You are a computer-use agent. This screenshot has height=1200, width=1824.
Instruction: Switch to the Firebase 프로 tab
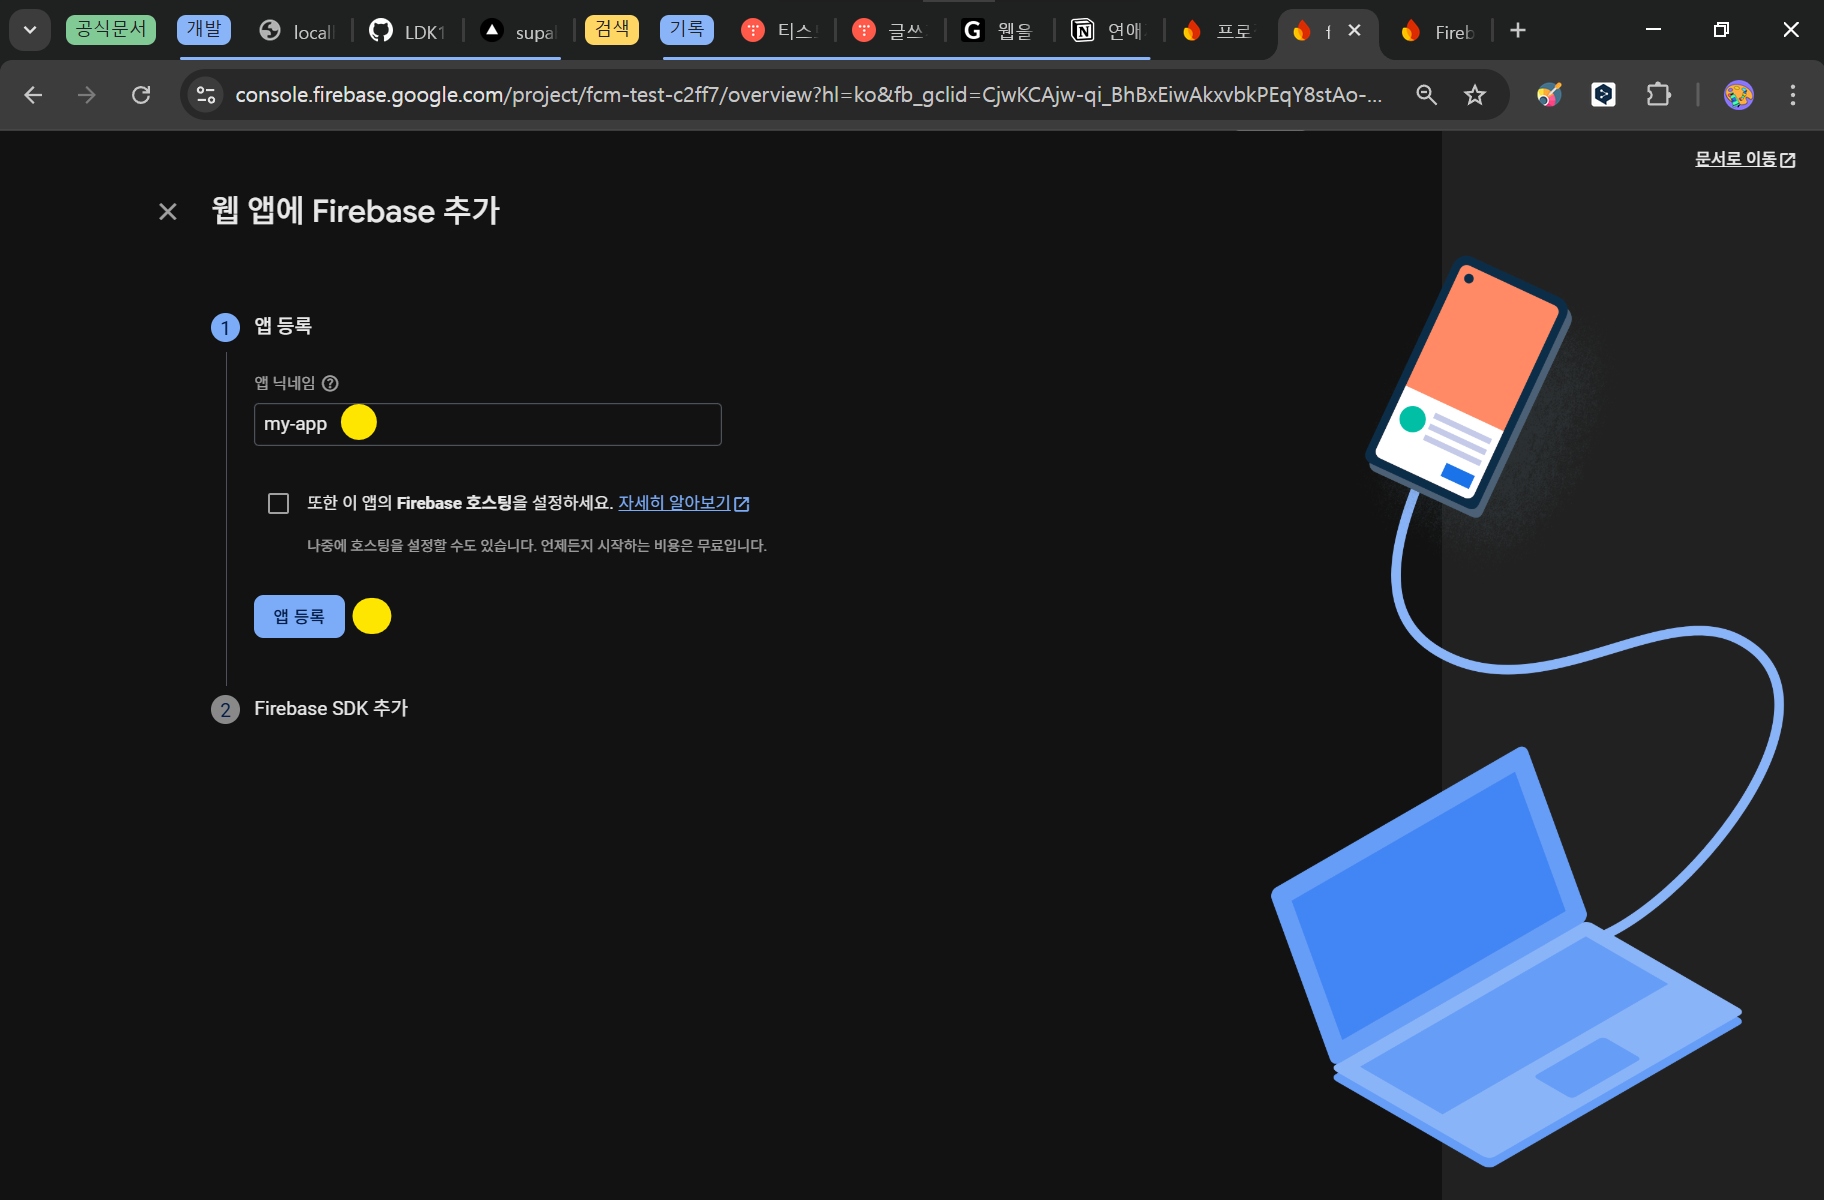pyautogui.click(x=1218, y=31)
